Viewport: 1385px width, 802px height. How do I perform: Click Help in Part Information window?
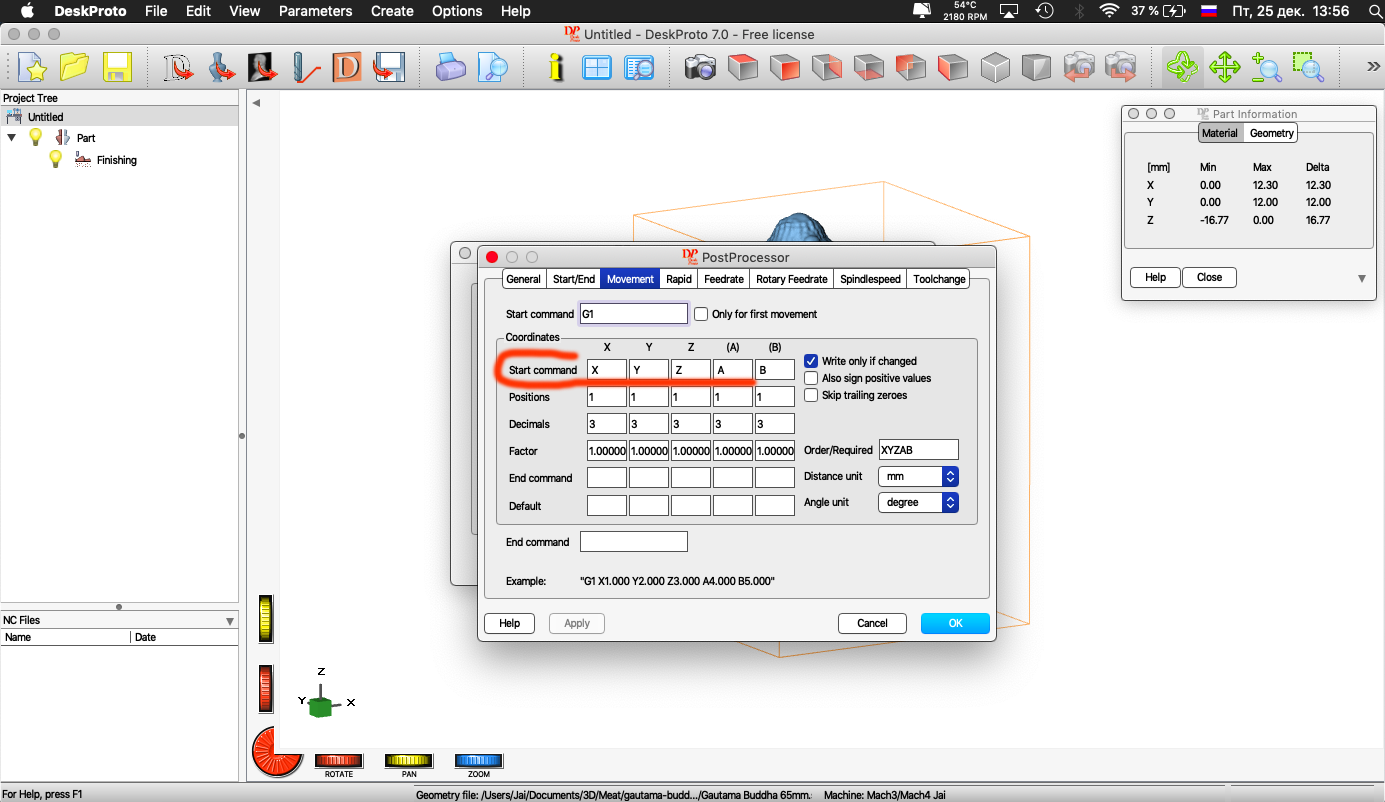1155,277
